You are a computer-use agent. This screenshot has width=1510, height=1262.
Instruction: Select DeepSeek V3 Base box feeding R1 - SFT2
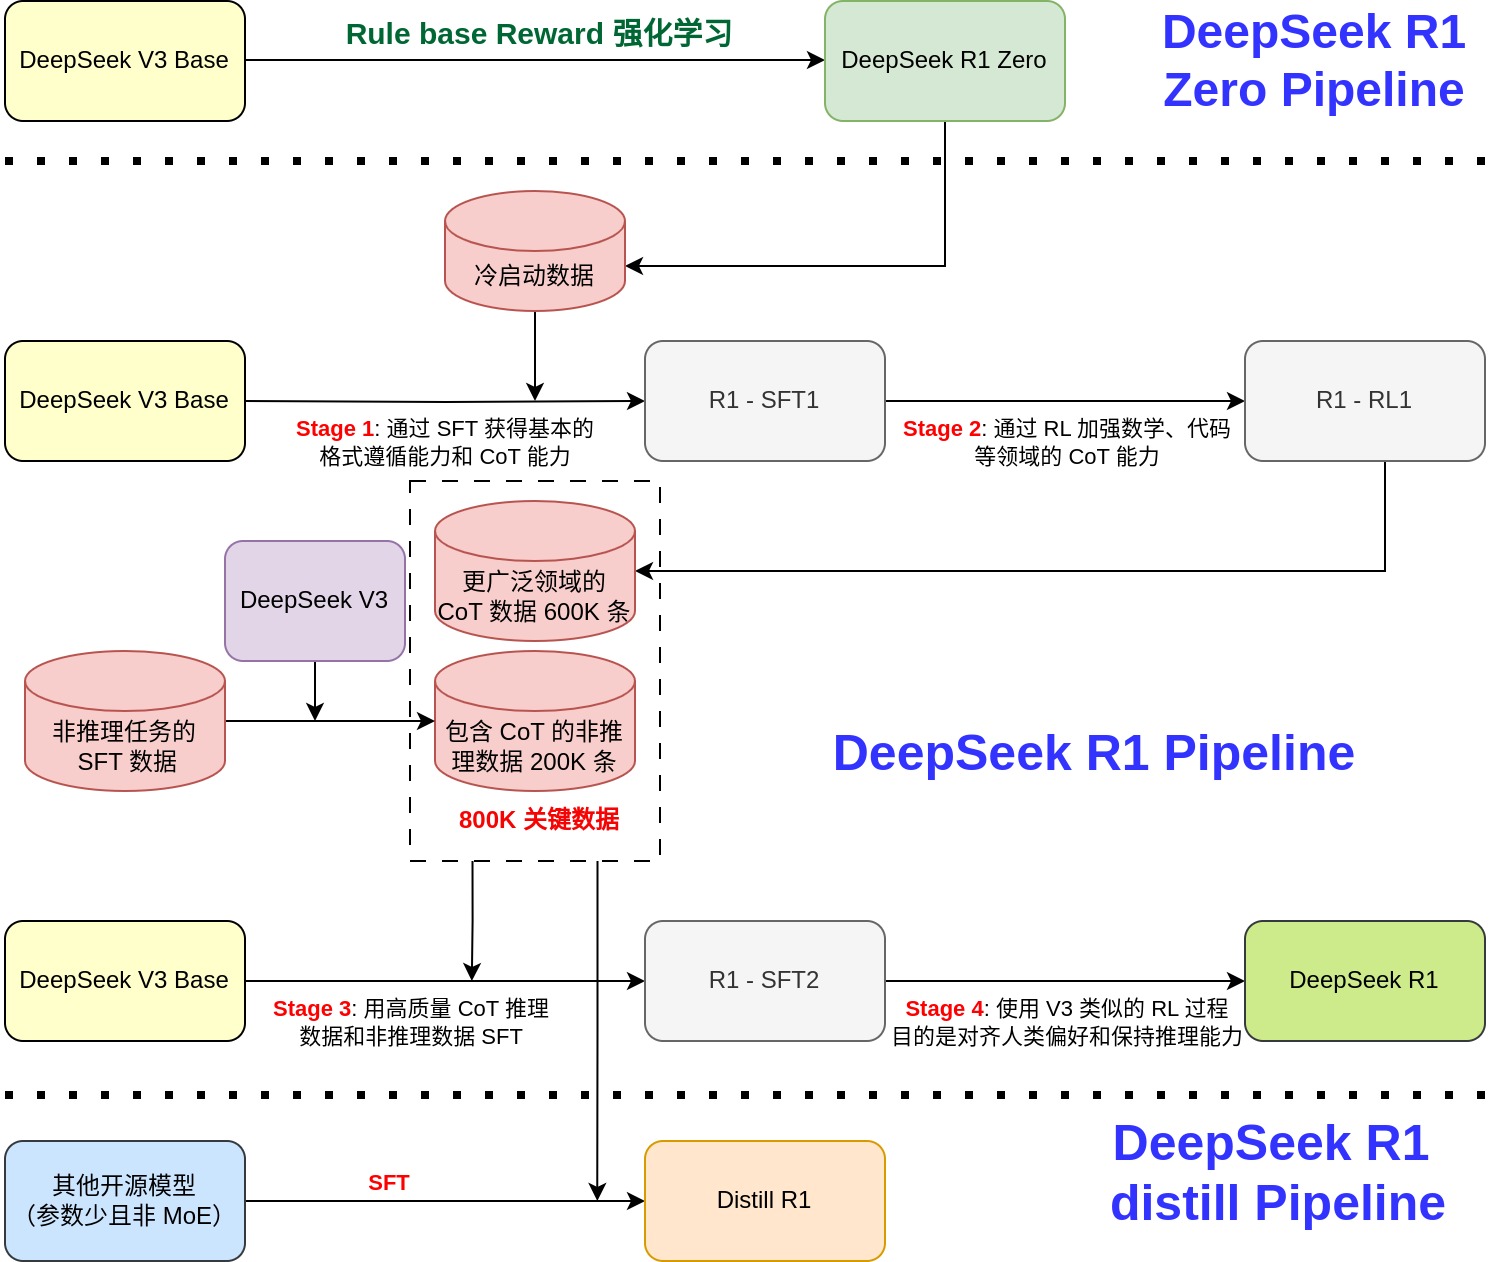[125, 981]
